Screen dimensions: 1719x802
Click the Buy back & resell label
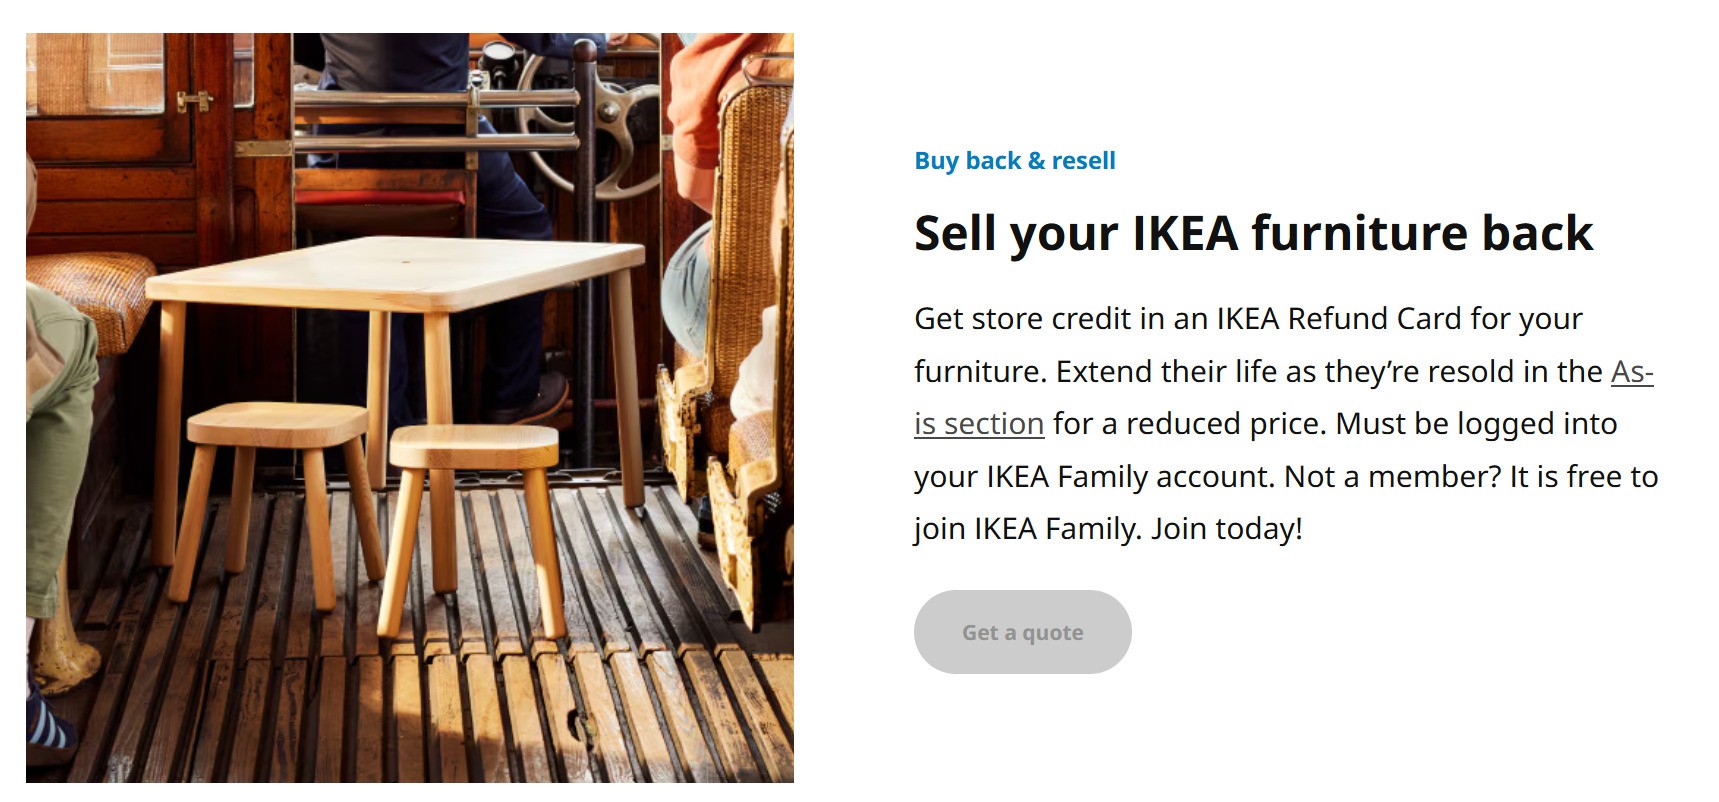[x=1014, y=161]
